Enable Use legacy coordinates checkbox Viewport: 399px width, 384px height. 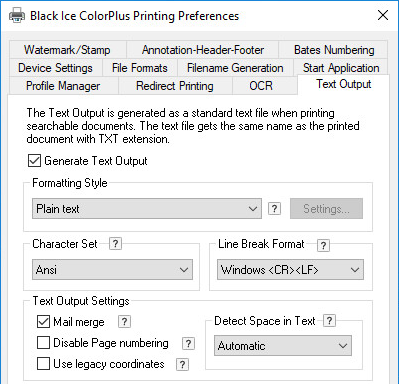coord(43,364)
